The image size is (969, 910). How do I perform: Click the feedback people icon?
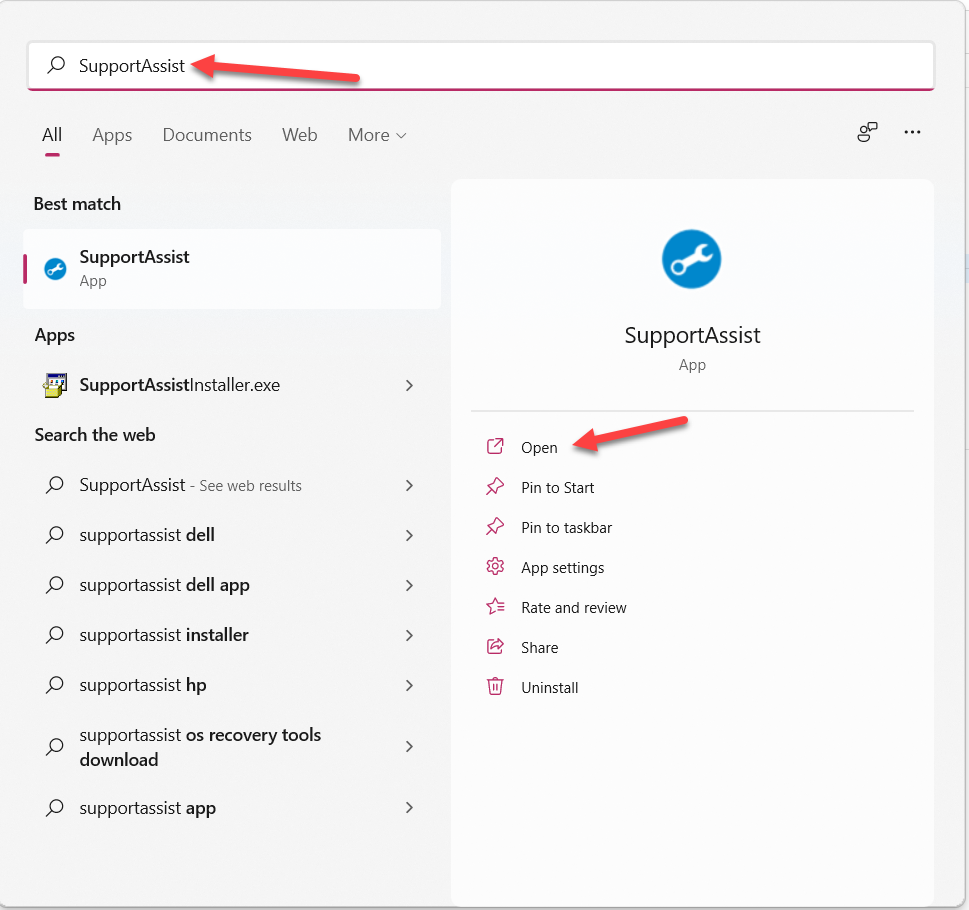point(867,133)
